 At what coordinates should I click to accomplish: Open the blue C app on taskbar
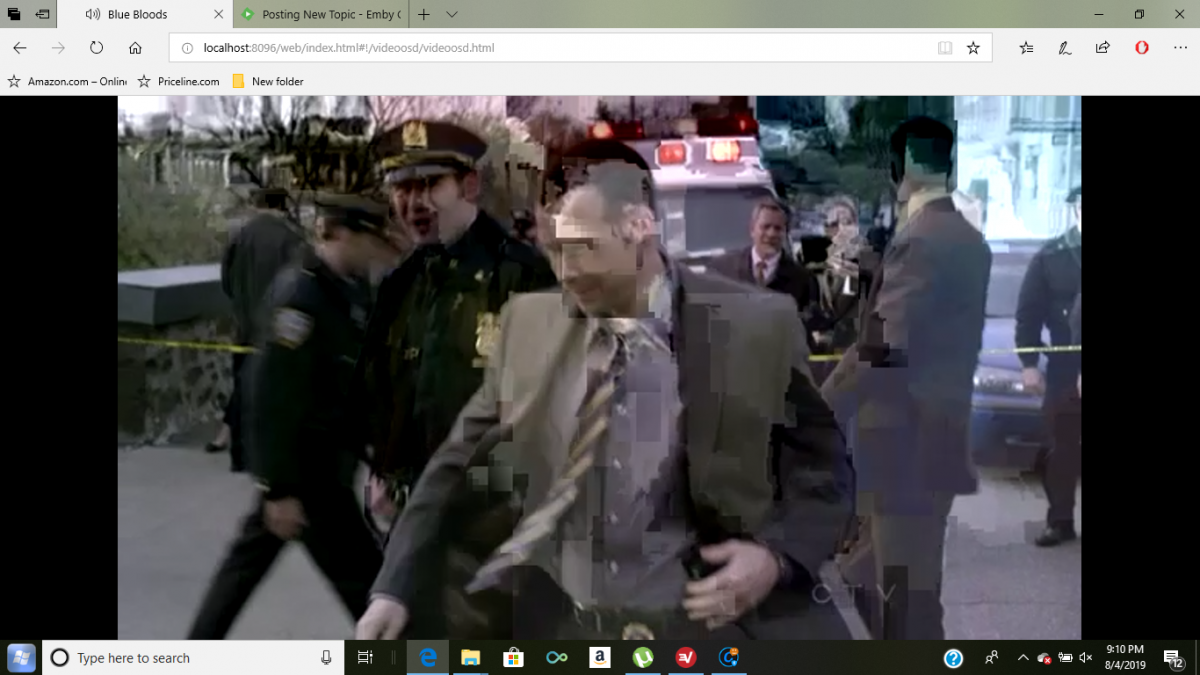pos(729,657)
